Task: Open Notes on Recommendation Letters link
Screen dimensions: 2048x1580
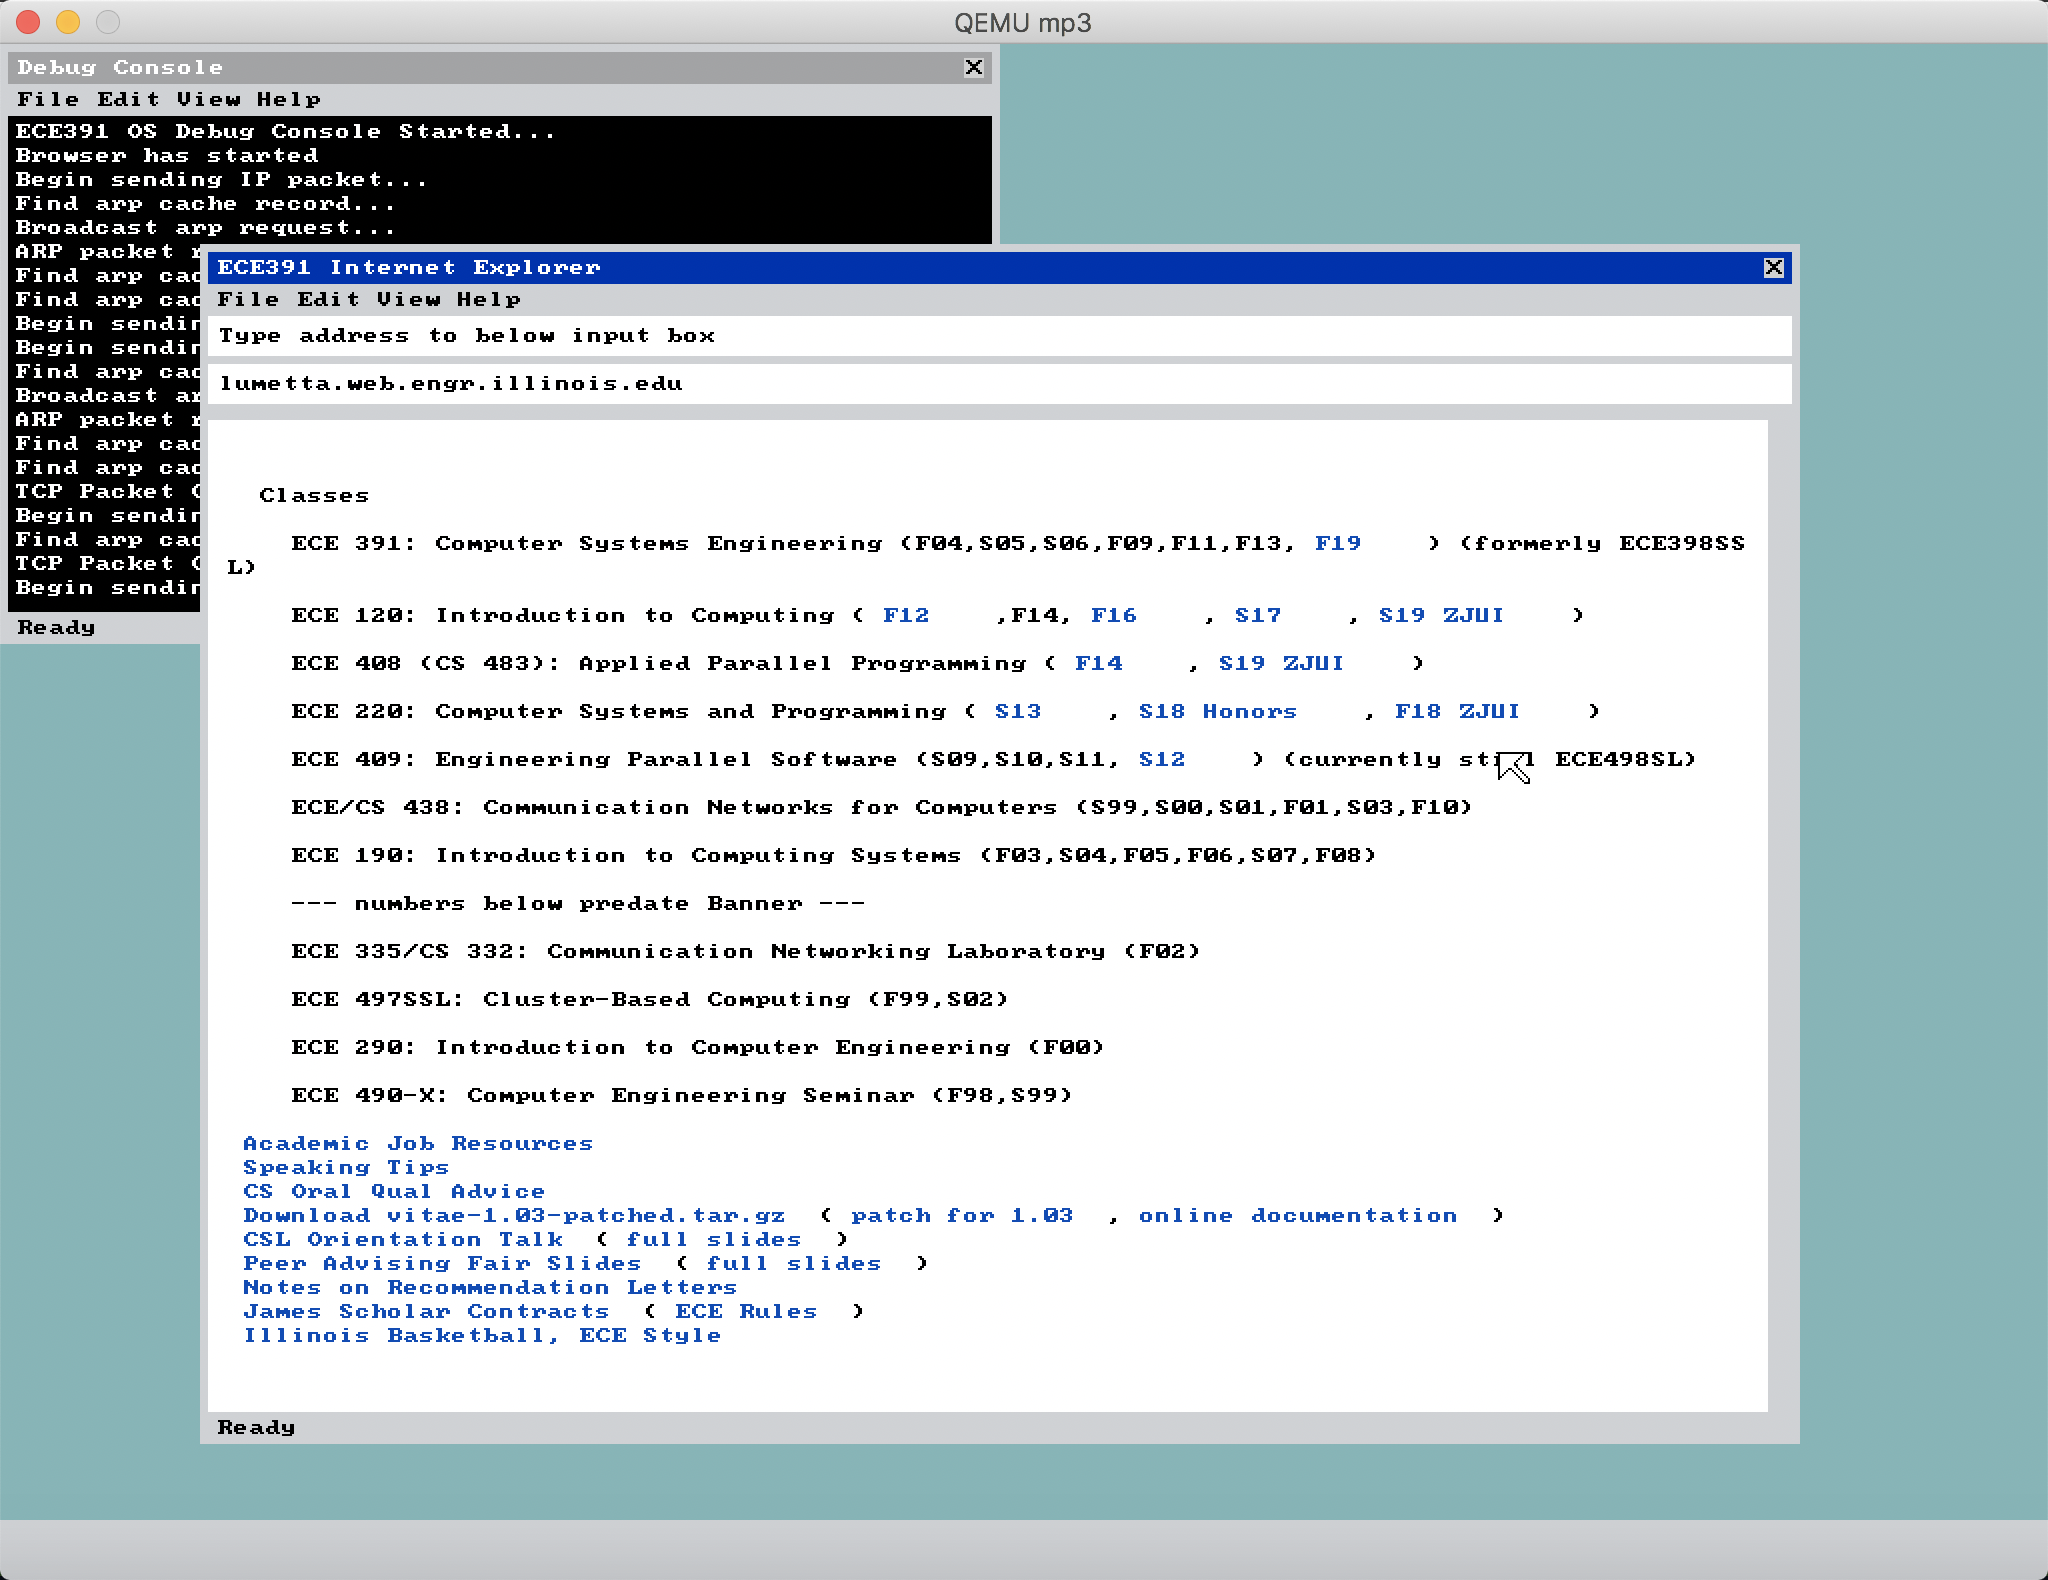Action: (490, 1287)
